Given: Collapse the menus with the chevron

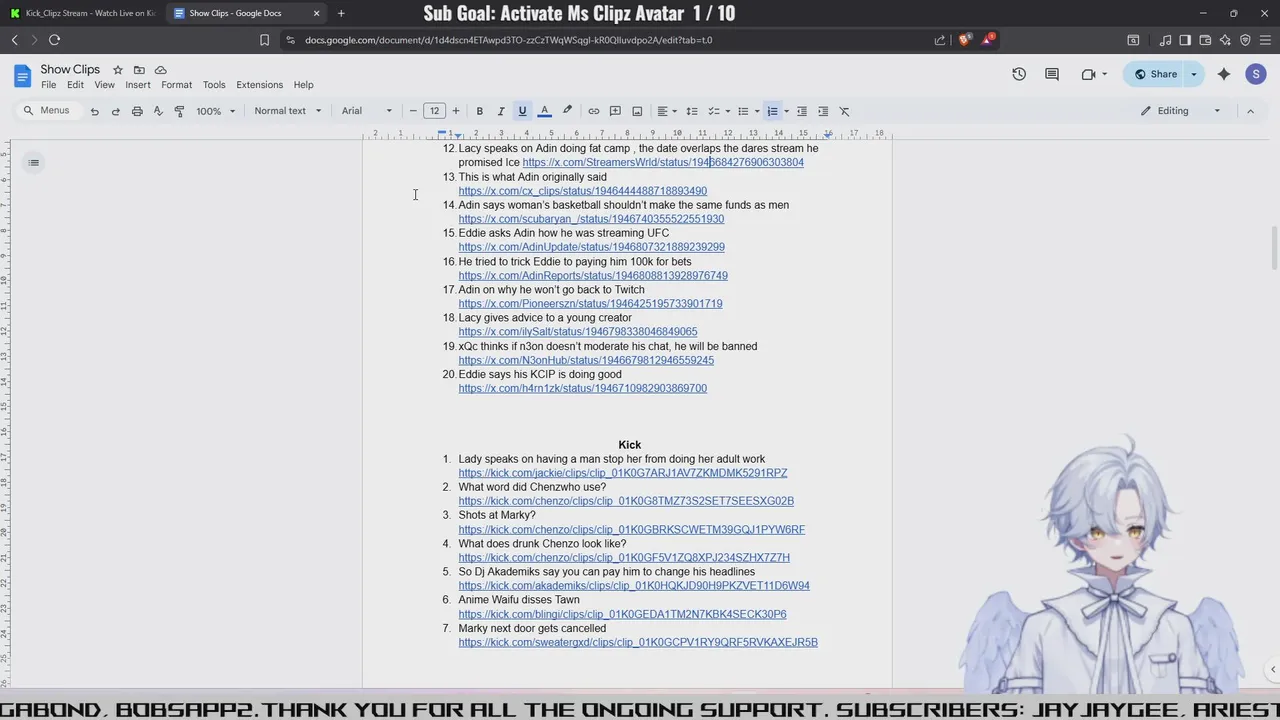Looking at the screenshot, I should [1250, 111].
